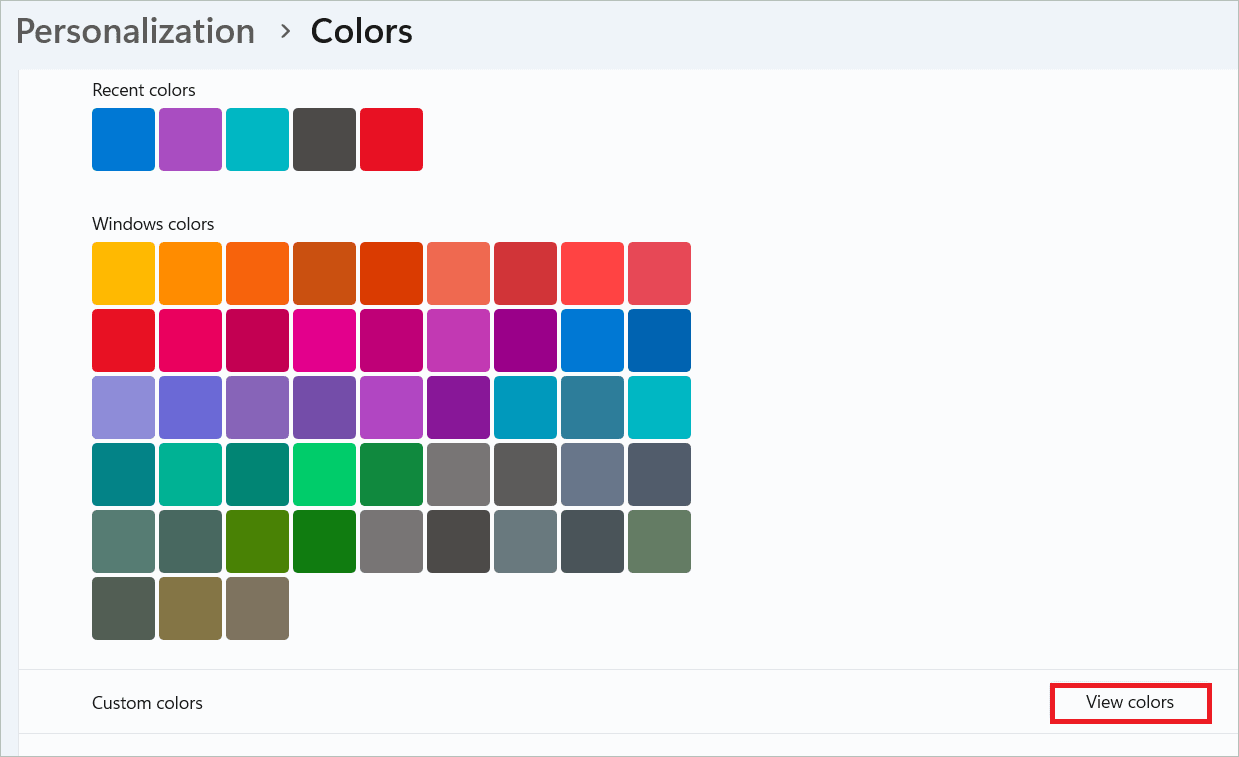Image resolution: width=1239 pixels, height=757 pixels.
Task: Pick the olive brown swatch in last row
Action: (x=190, y=608)
